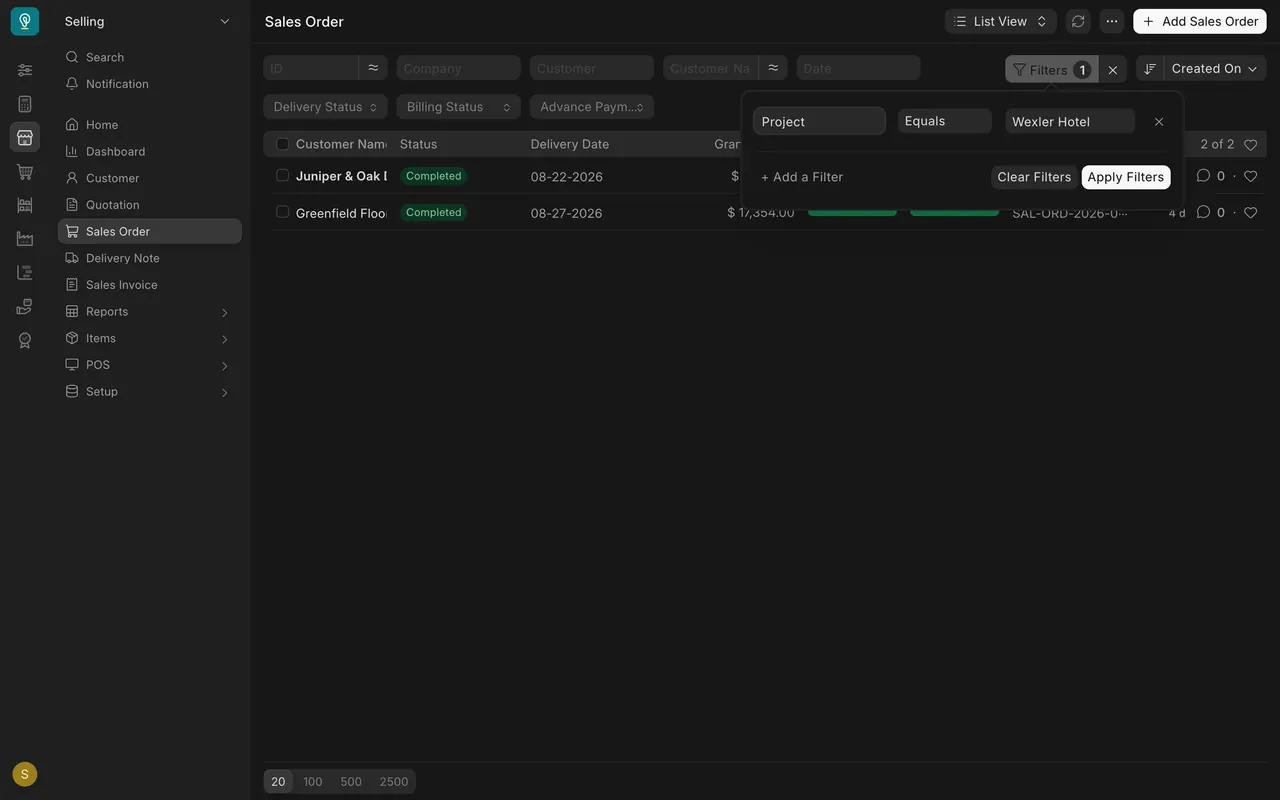This screenshot has width=1280, height=800.
Task: Click the Company filter field
Action: 459,68
